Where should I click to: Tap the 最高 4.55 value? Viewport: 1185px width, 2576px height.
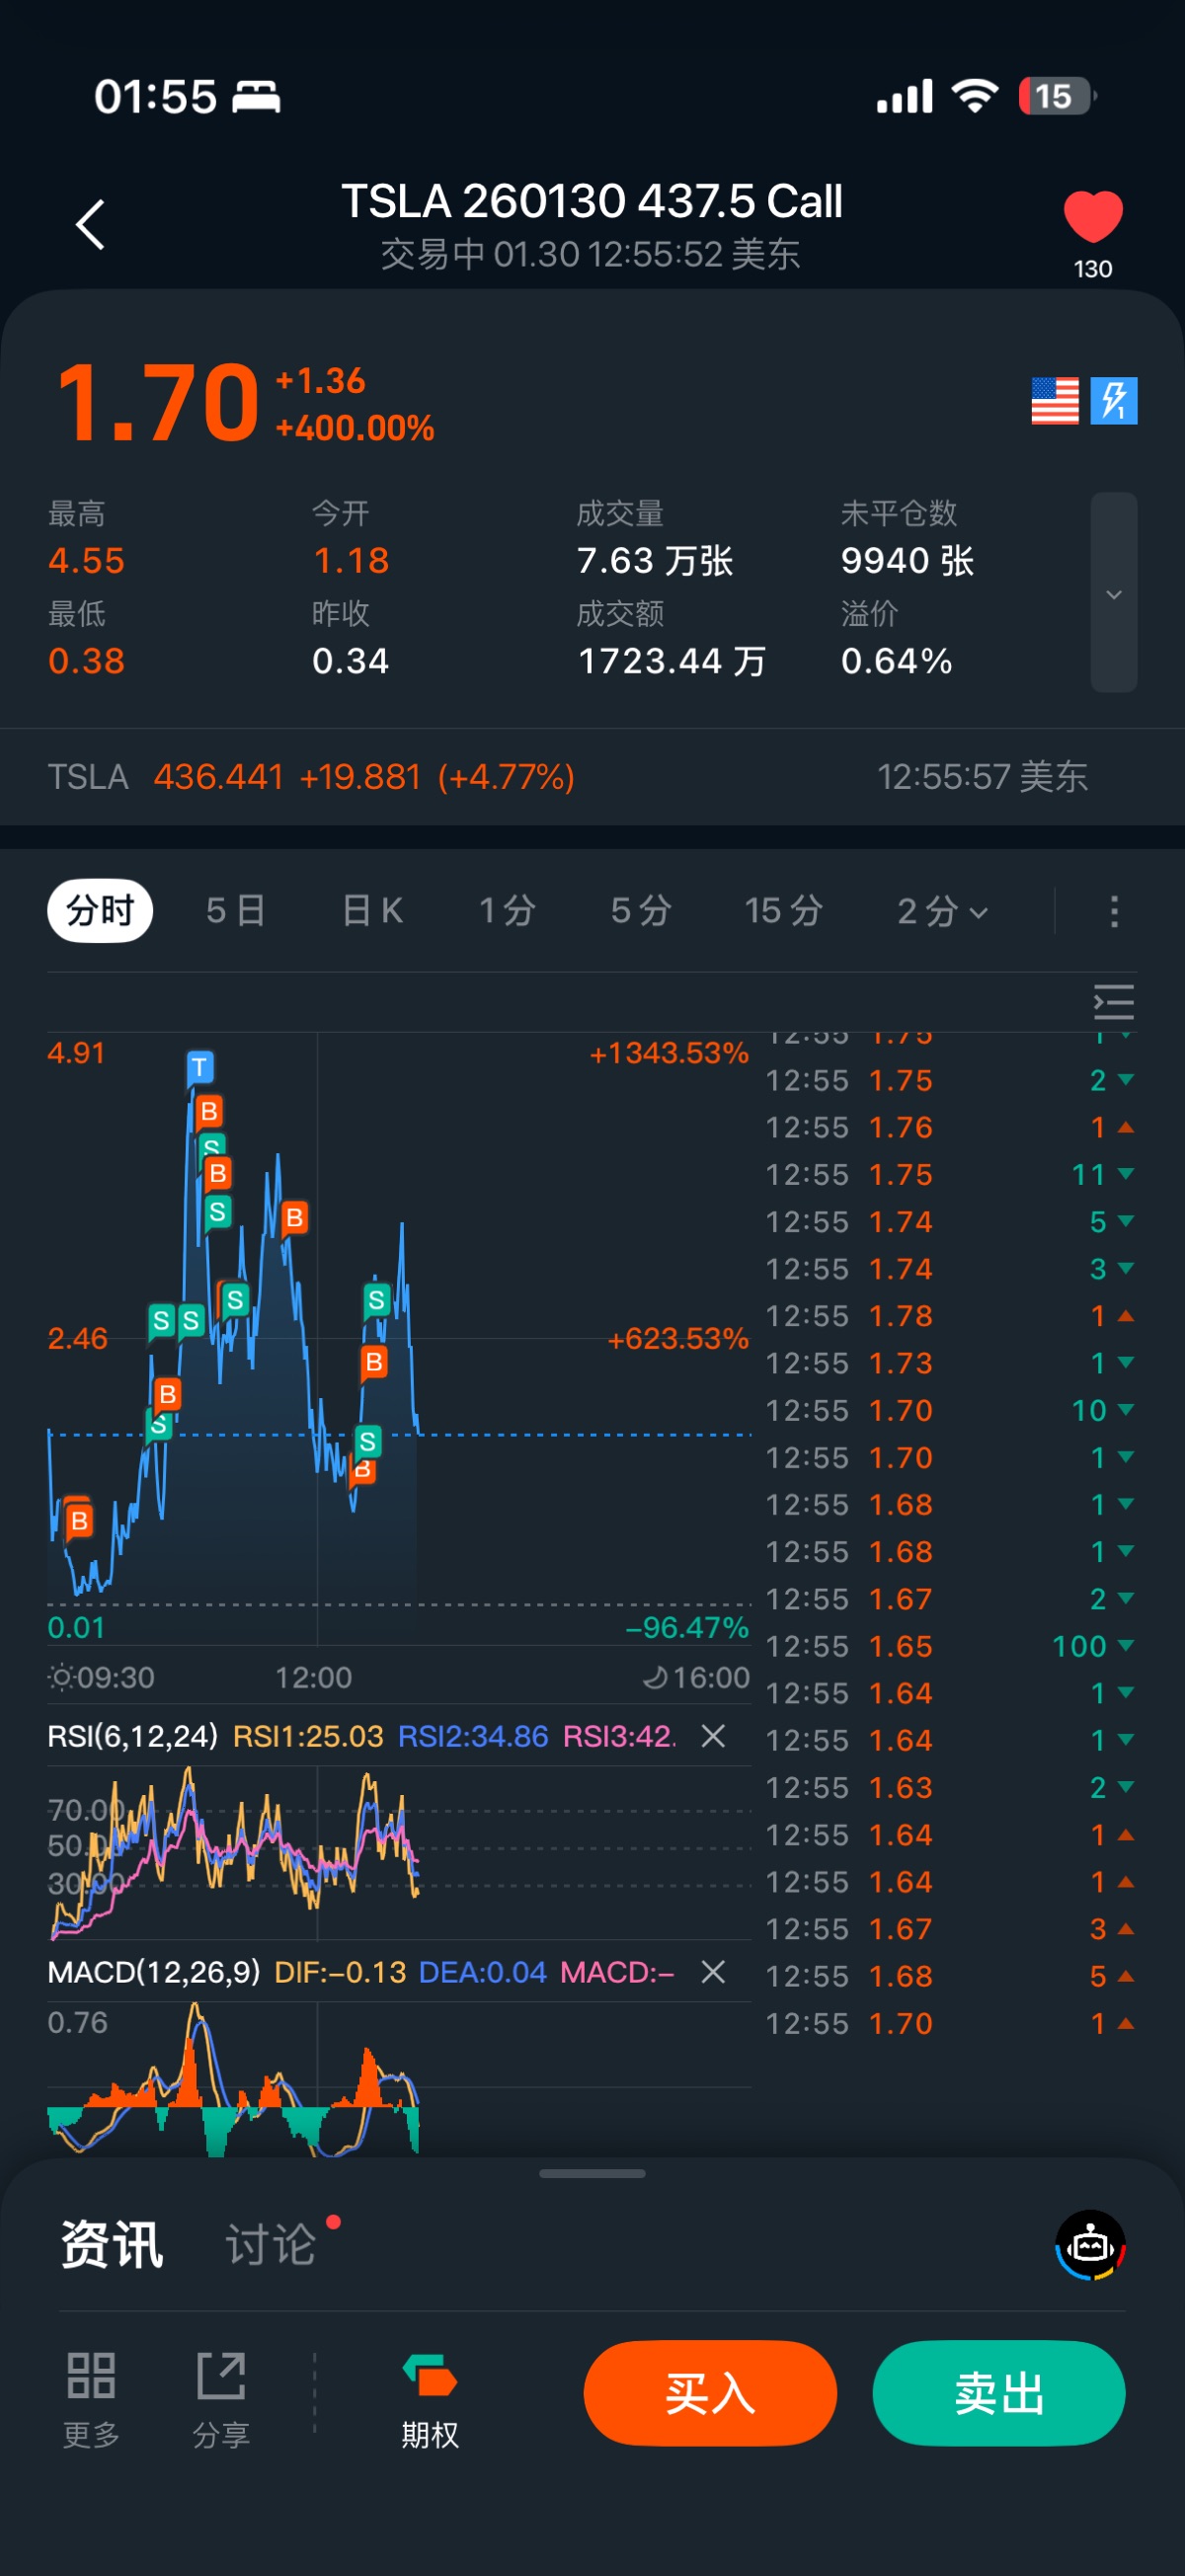87,561
